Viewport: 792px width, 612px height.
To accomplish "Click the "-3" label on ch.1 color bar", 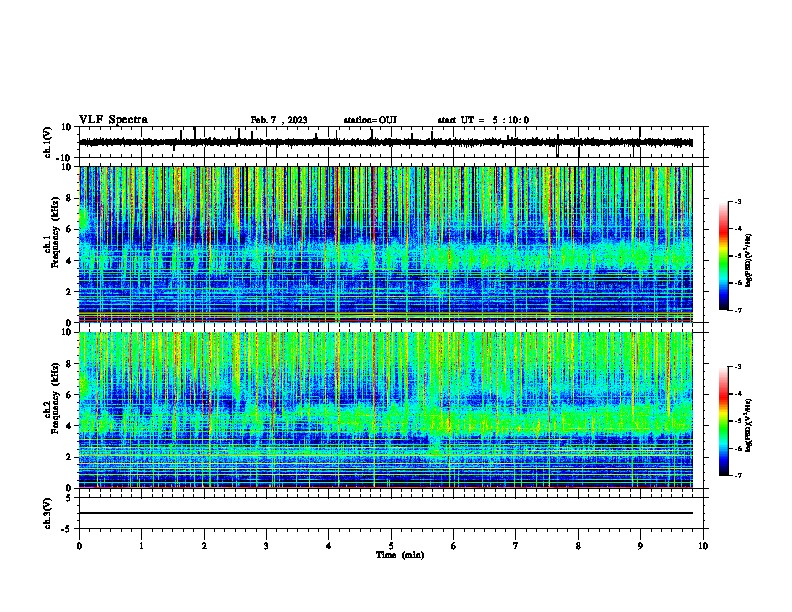I will point(737,201).
